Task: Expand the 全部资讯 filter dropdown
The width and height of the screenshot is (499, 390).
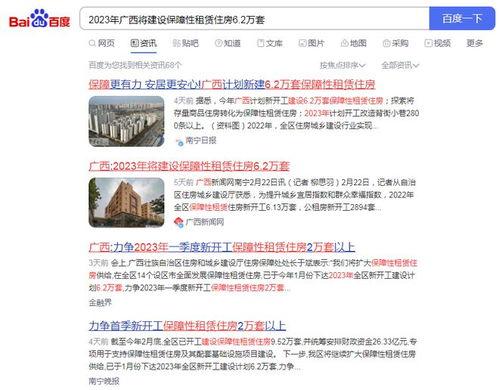Action: (400, 65)
